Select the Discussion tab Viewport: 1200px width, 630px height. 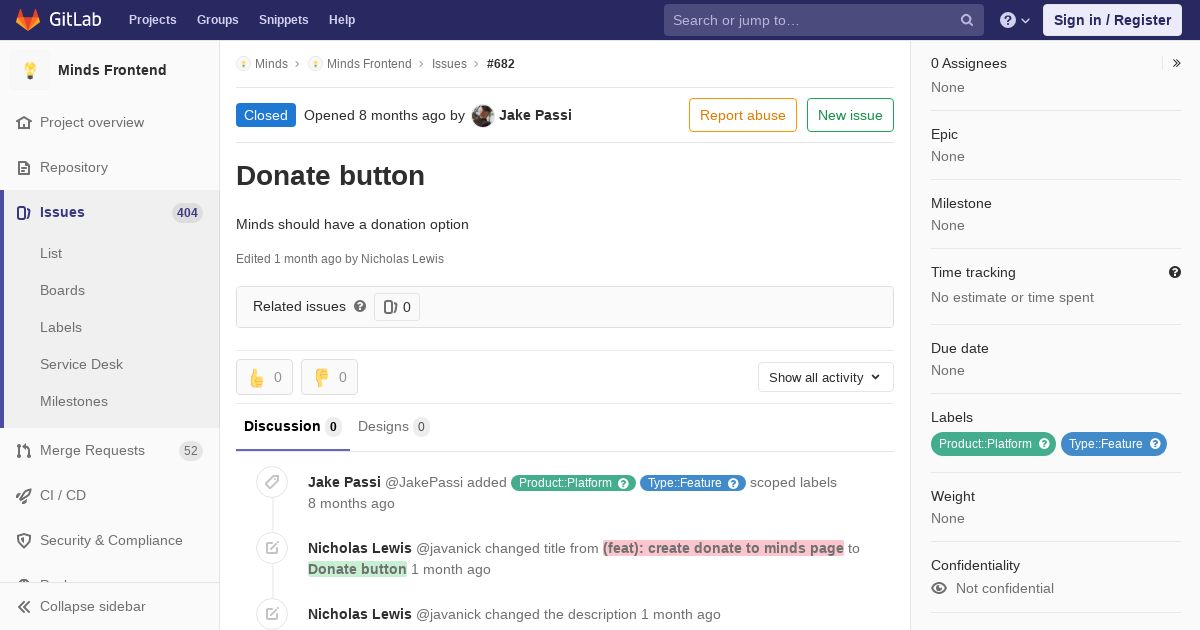pos(291,426)
